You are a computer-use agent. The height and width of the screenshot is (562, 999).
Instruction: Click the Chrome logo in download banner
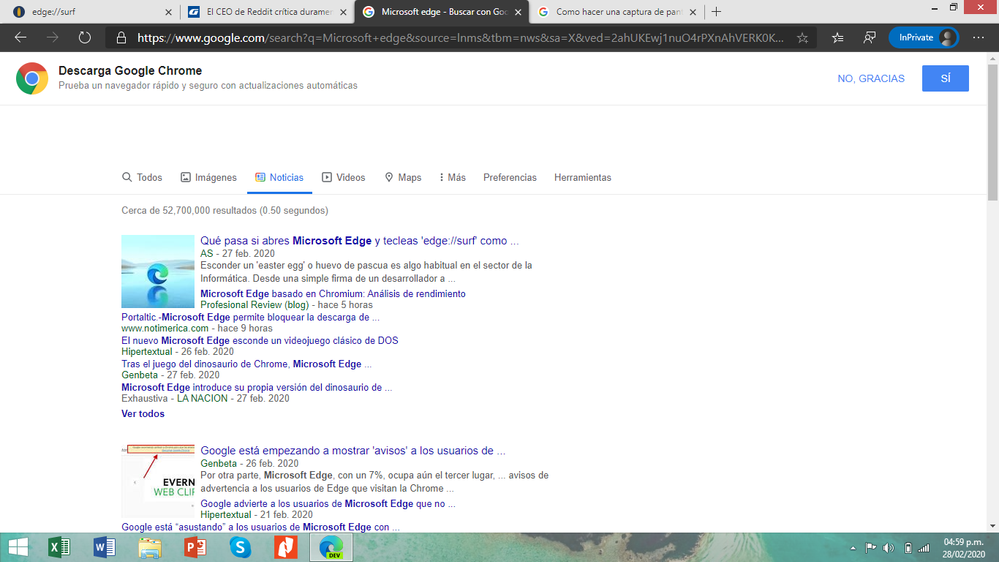32,78
